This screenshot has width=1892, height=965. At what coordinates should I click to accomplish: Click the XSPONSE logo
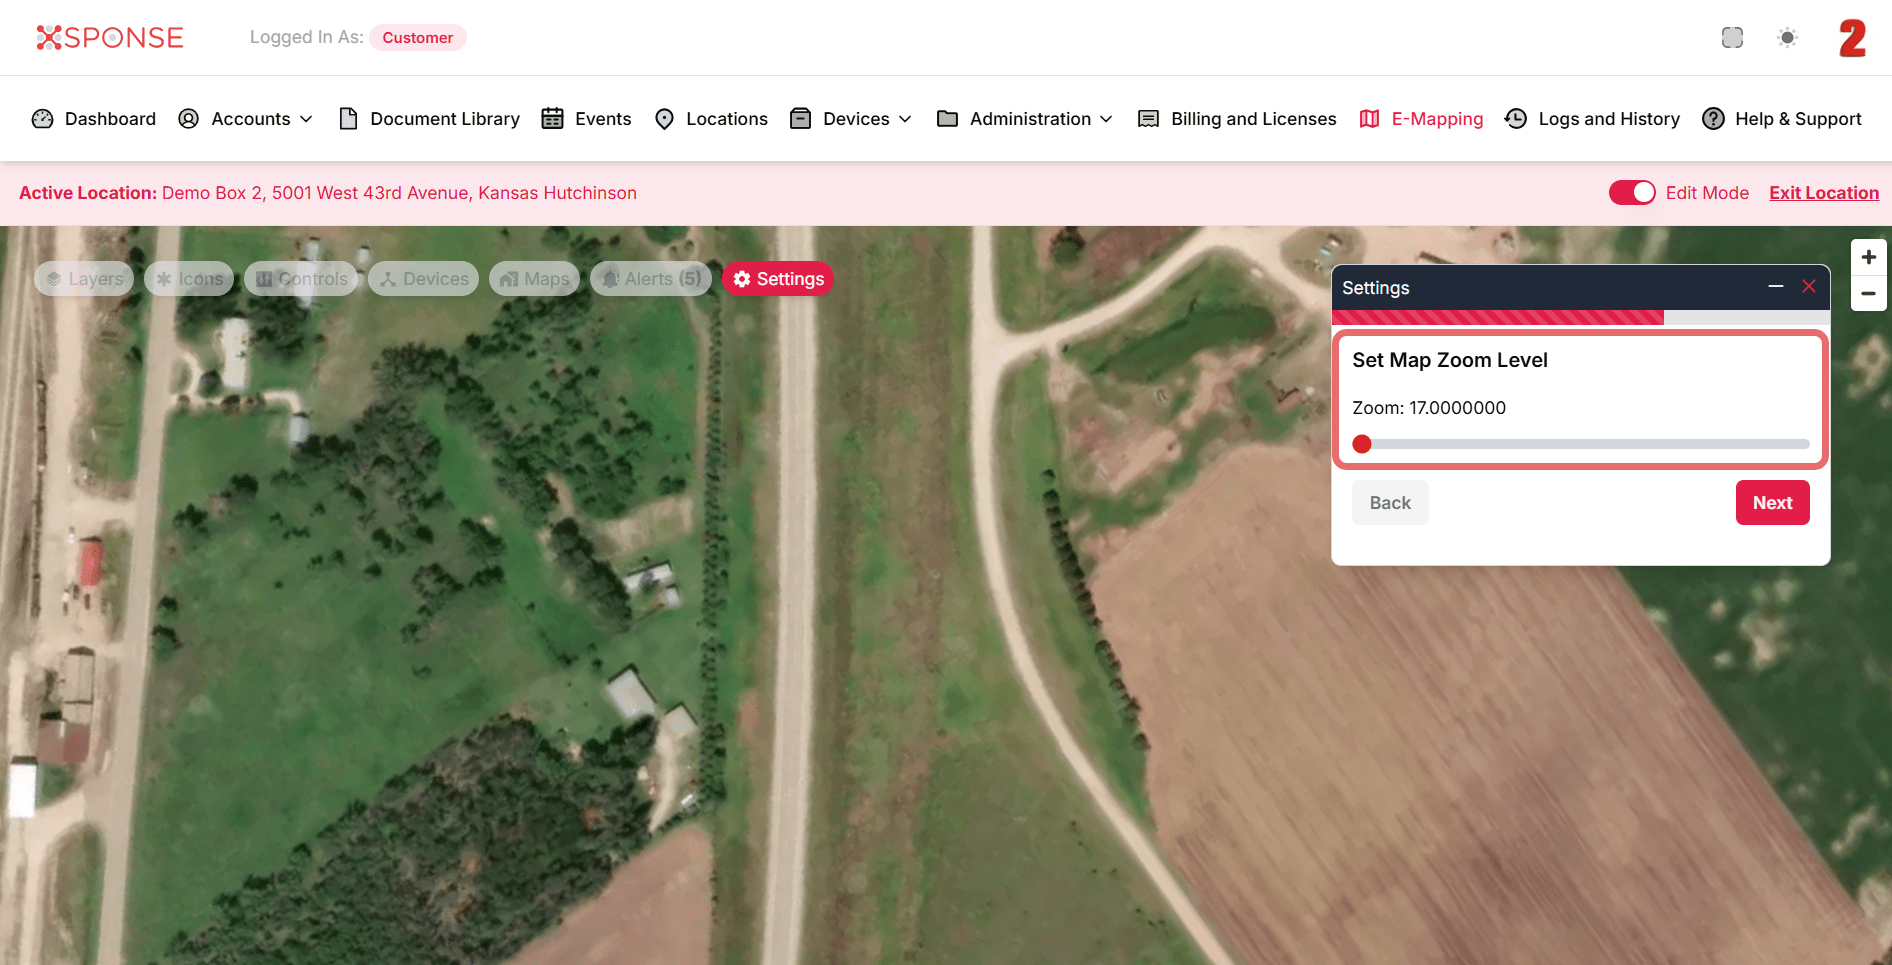110,38
